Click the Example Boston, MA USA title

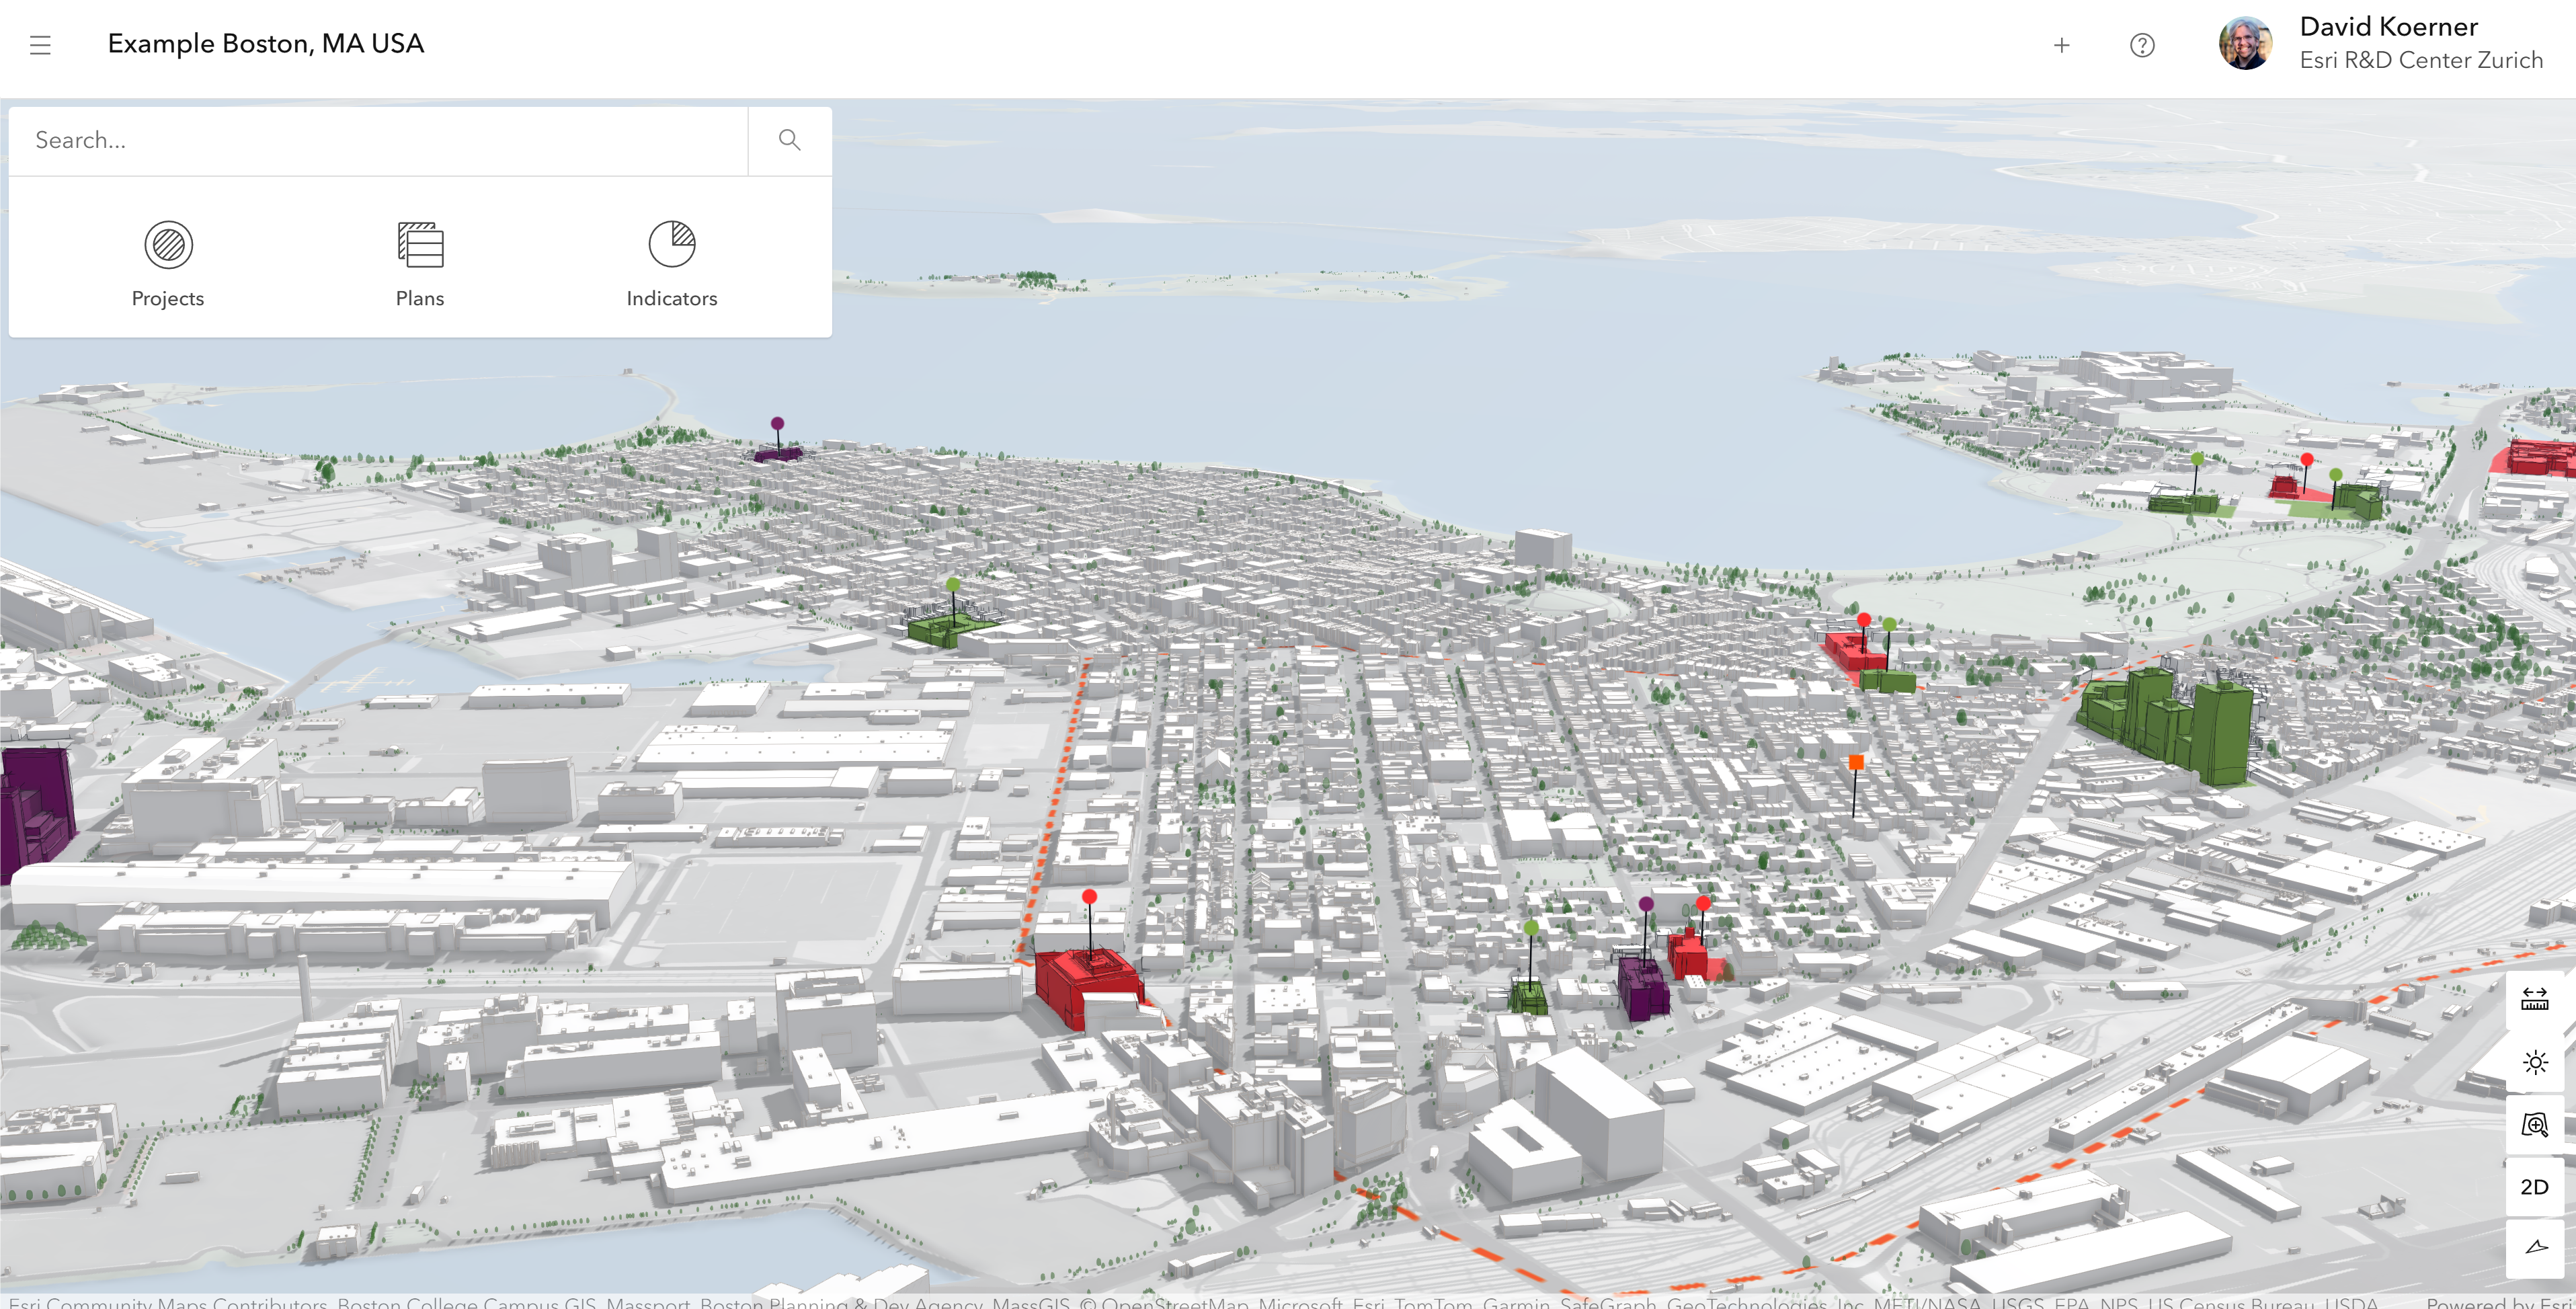coord(266,44)
